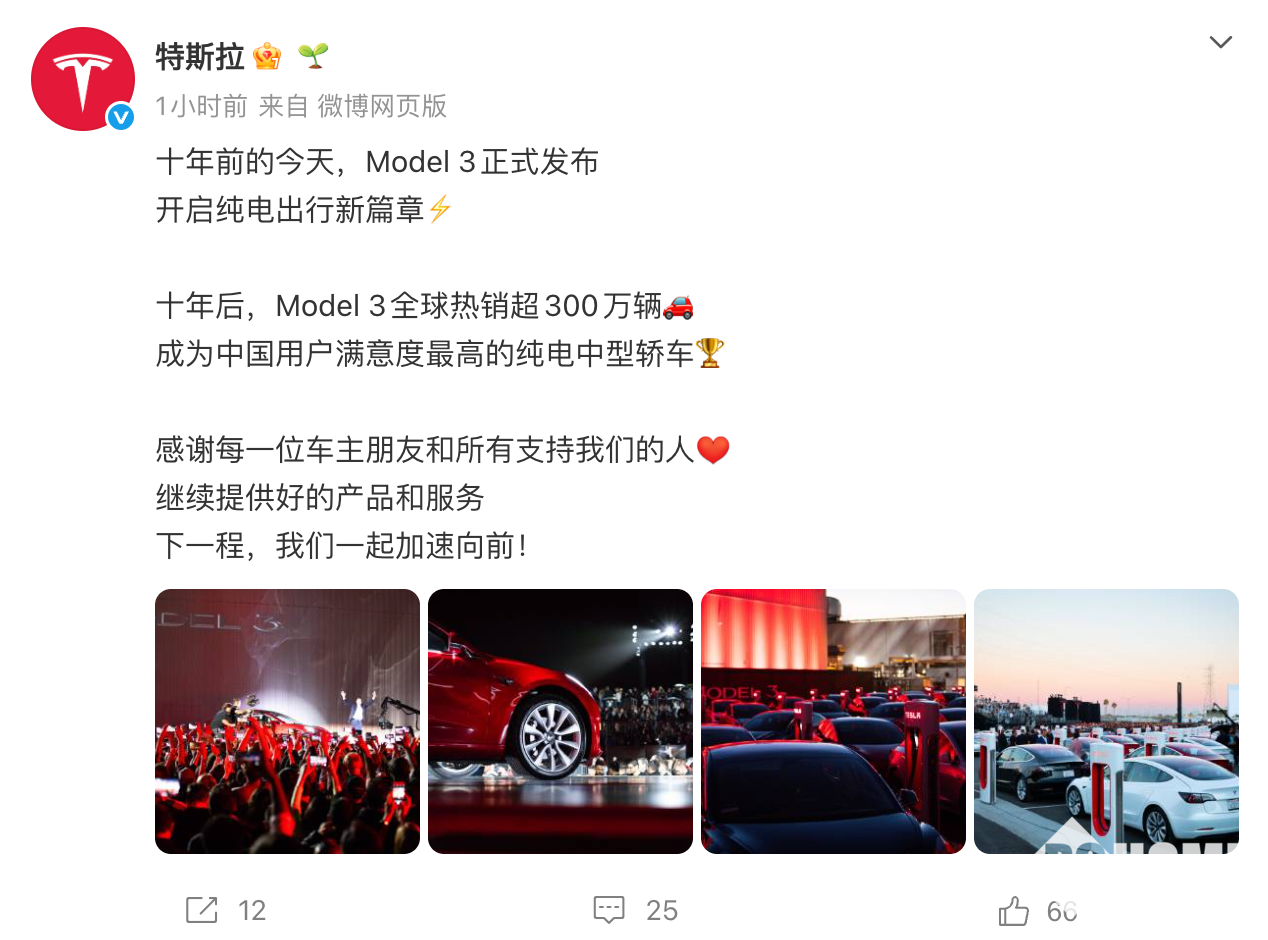Open the crowd launch event photo
1268x940 pixels.
(x=287, y=721)
